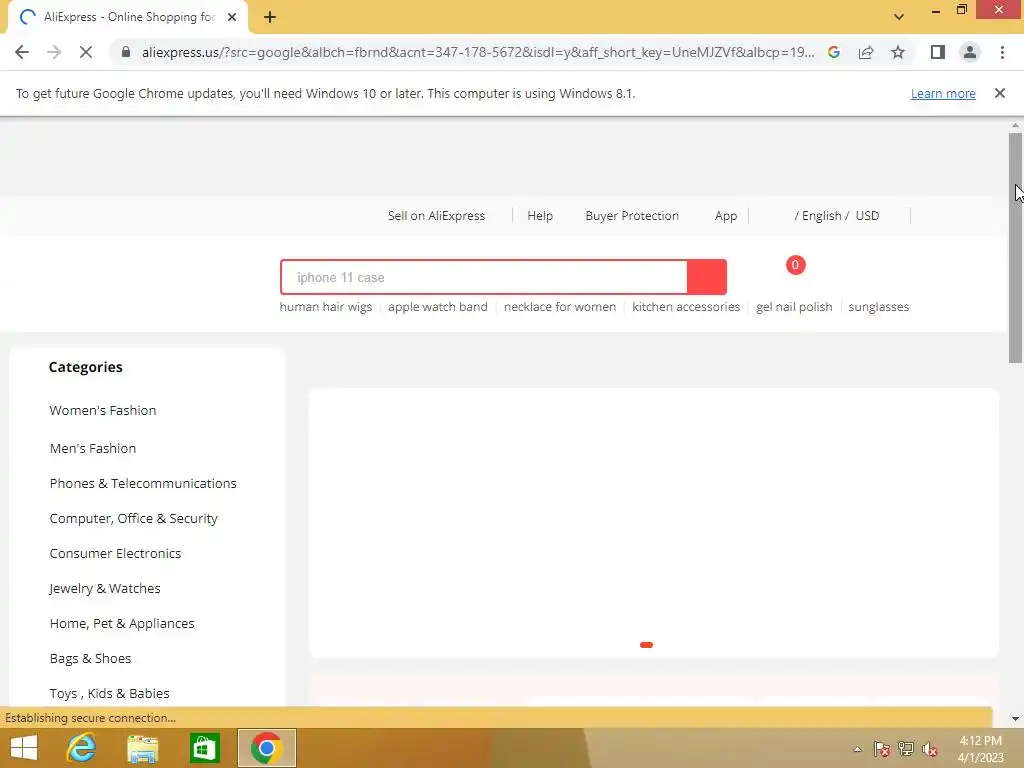Click the Categories heading
The image size is (1024, 768).
[x=86, y=367]
